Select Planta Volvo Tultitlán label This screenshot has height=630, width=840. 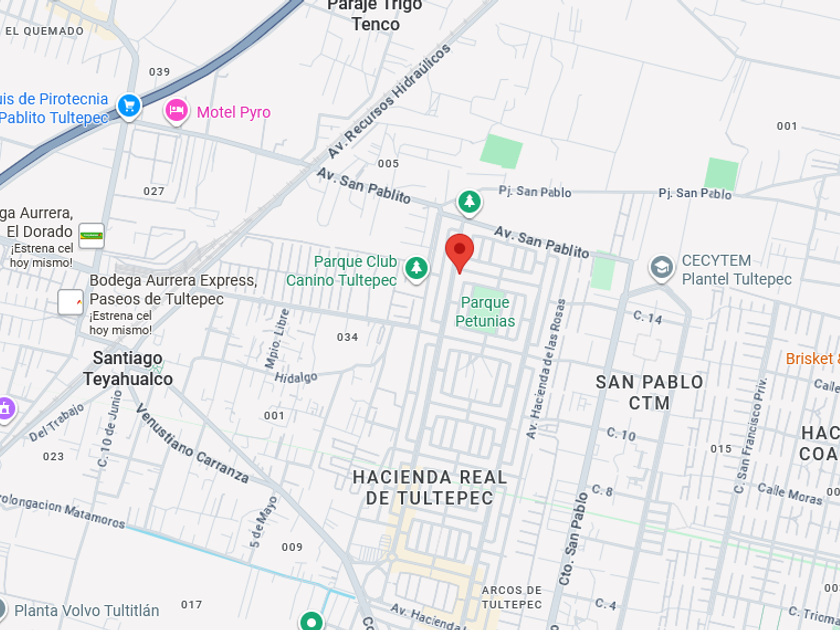pyautogui.click(x=86, y=611)
